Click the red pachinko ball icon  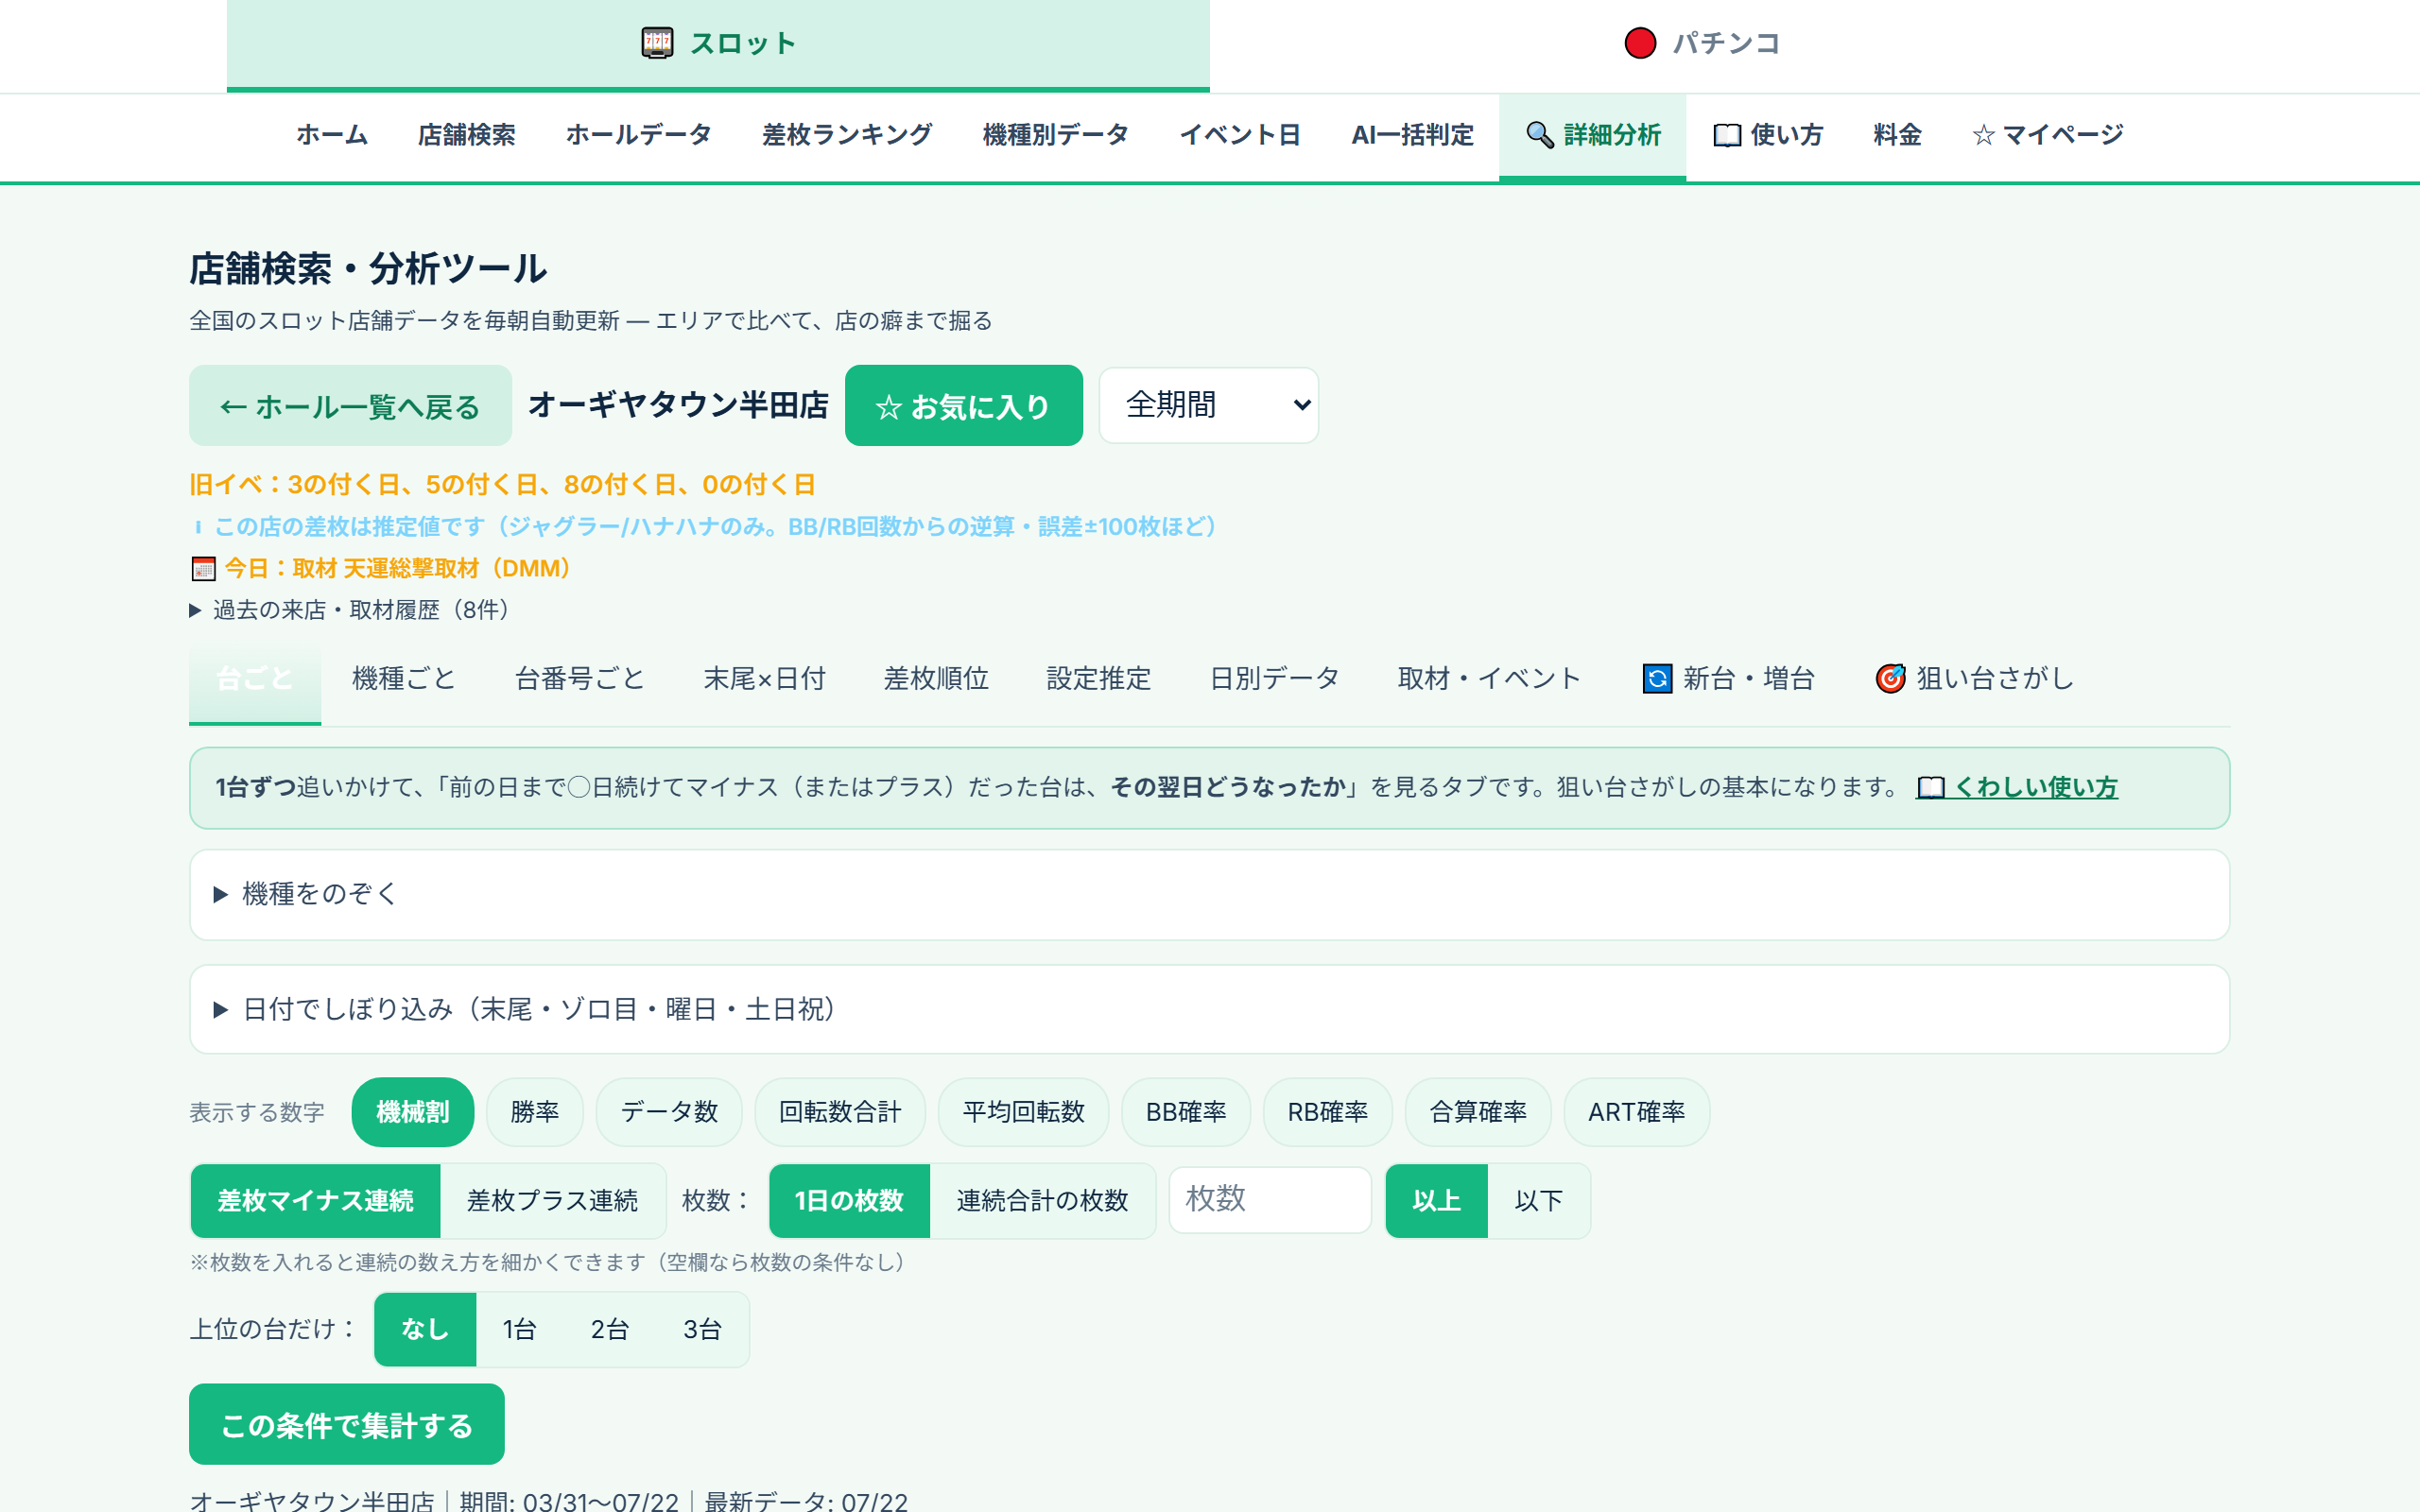(x=1640, y=43)
